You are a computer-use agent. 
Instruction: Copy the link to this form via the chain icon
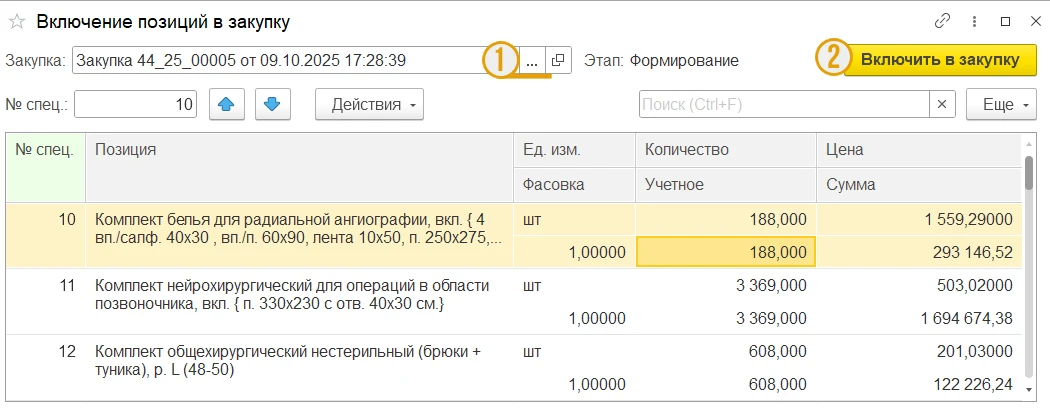(942, 21)
